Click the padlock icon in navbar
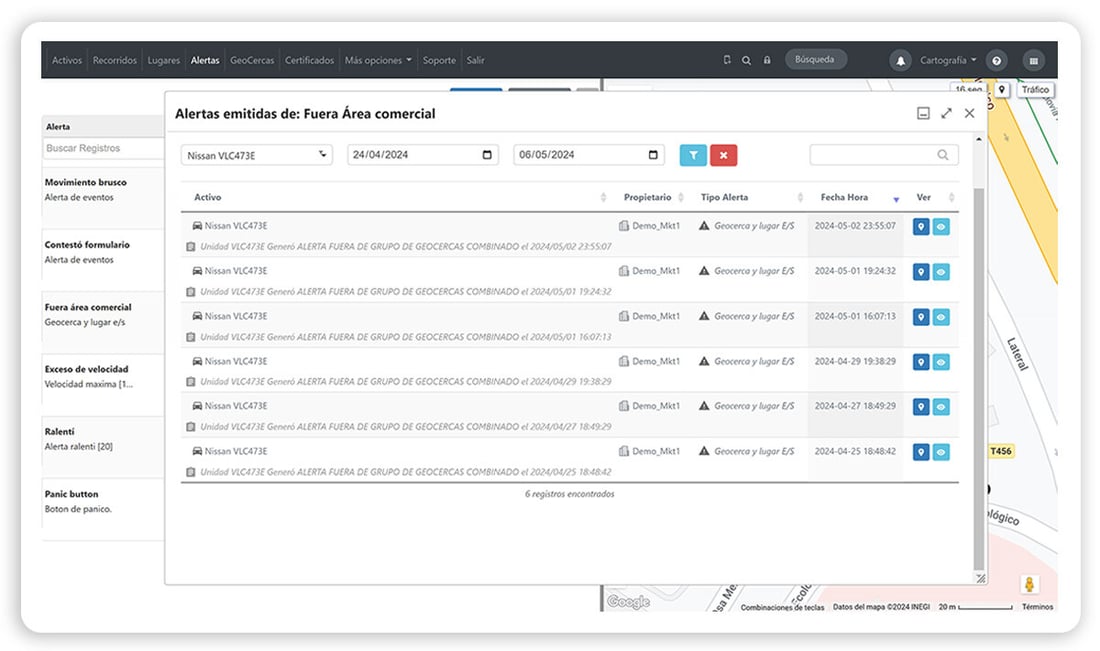Image resolution: width=1100 pixels, height=651 pixels. click(x=767, y=60)
